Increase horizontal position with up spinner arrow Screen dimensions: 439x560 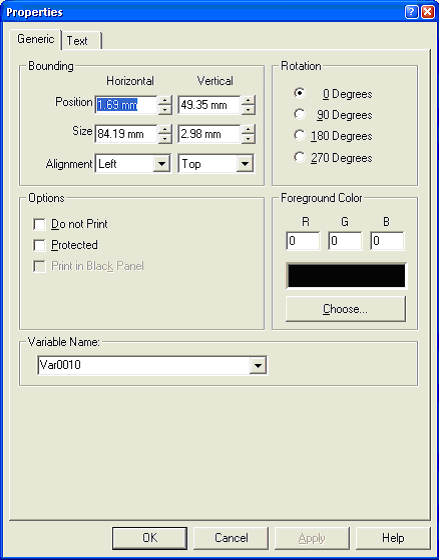(165, 101)
